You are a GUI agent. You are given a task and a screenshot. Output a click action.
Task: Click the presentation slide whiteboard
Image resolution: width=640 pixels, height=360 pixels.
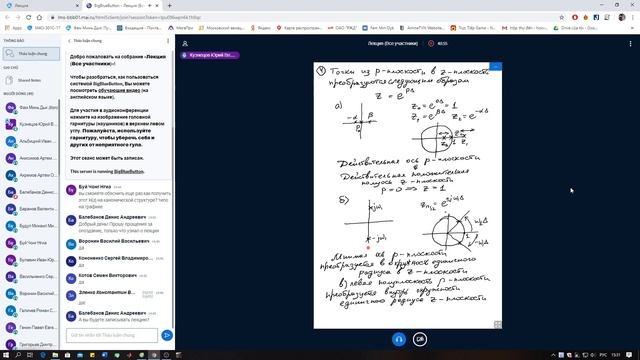[408, 195]
